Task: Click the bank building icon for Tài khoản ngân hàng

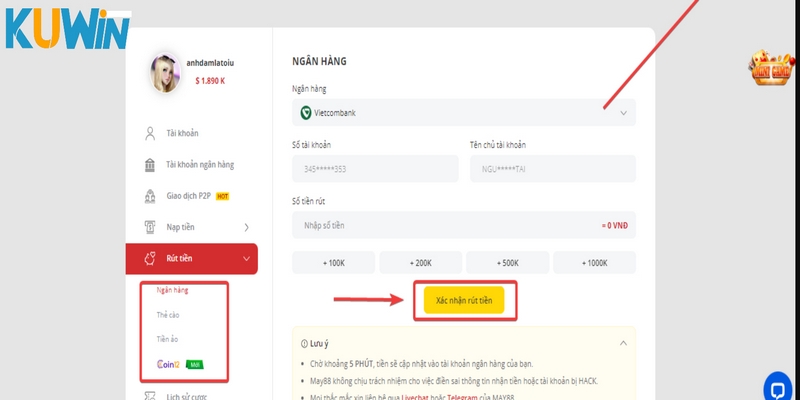Action: pyautogui.click(x=150, y=165)
